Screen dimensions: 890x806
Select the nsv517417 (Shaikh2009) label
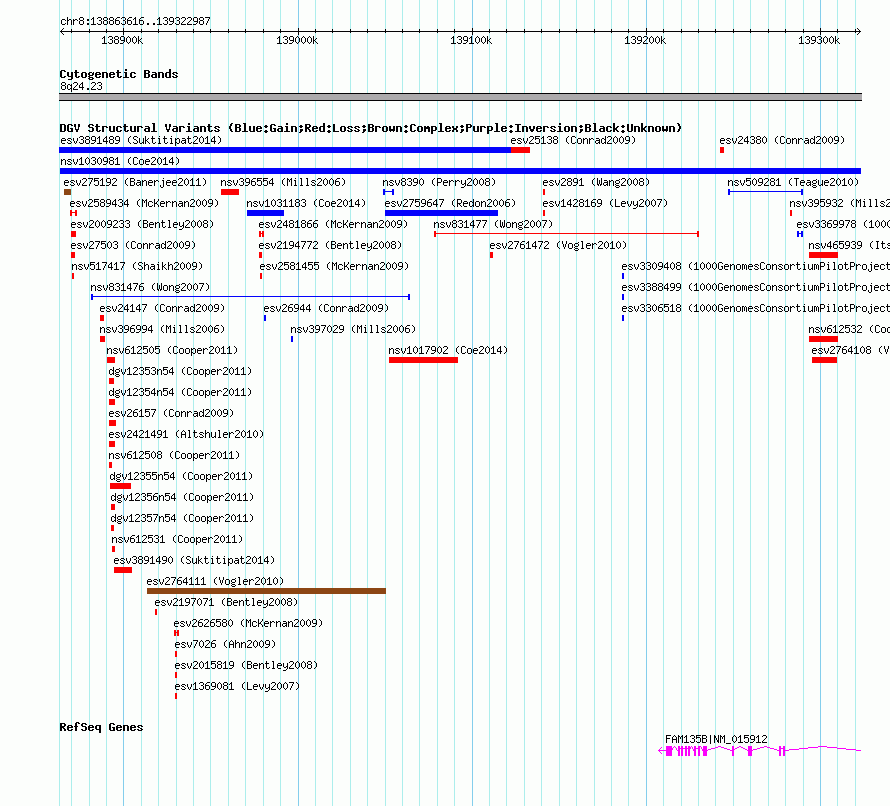[137, 266]
